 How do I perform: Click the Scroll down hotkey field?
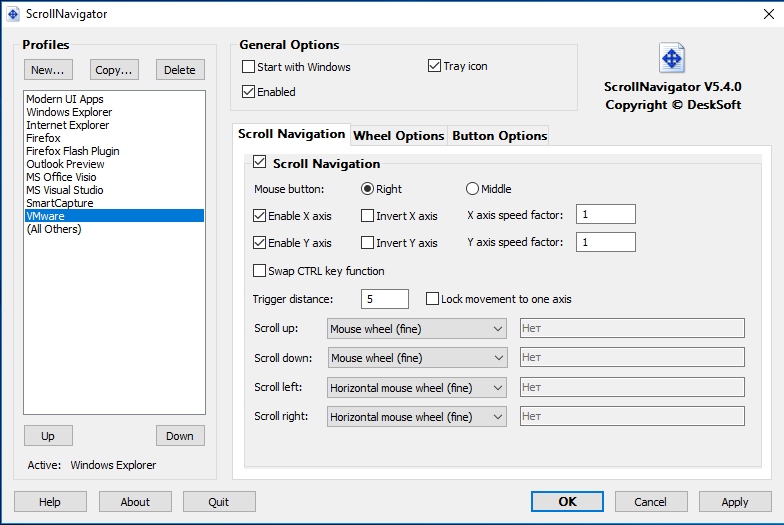tap(632, 357)
